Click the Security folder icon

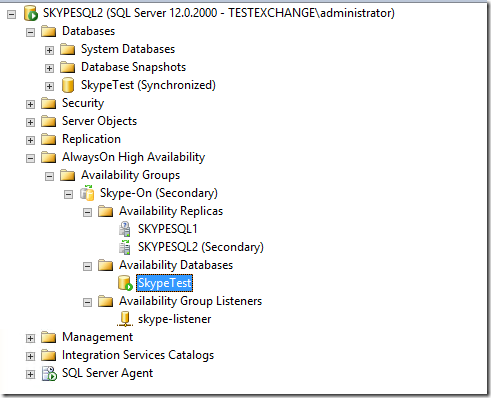(x=49, y=104)
